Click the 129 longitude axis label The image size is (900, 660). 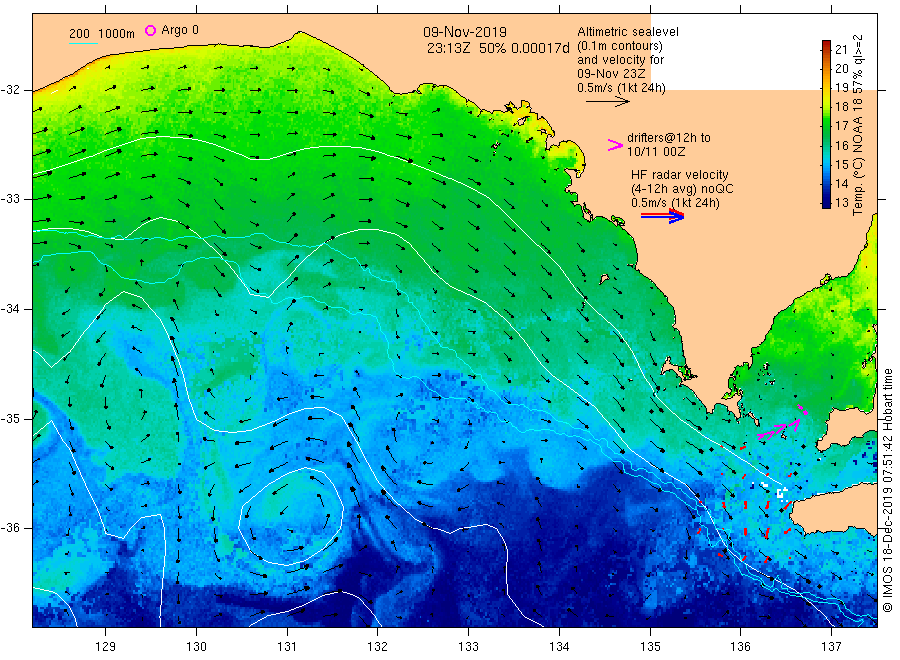(106, 647)
